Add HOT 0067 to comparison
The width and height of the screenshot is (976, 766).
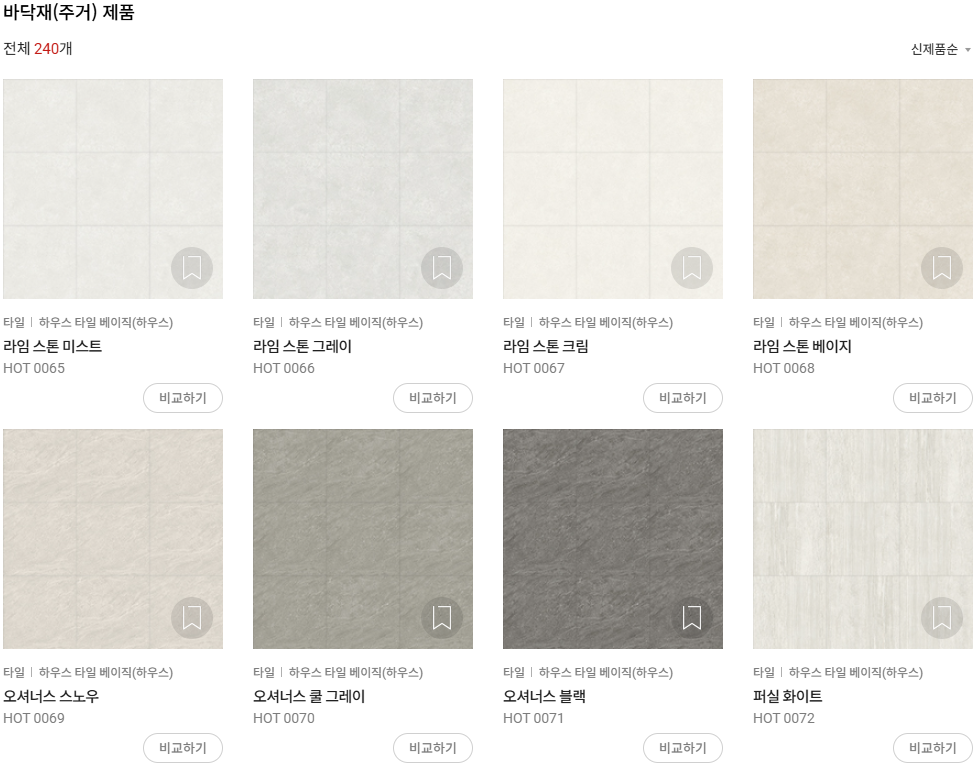point(683,398)
